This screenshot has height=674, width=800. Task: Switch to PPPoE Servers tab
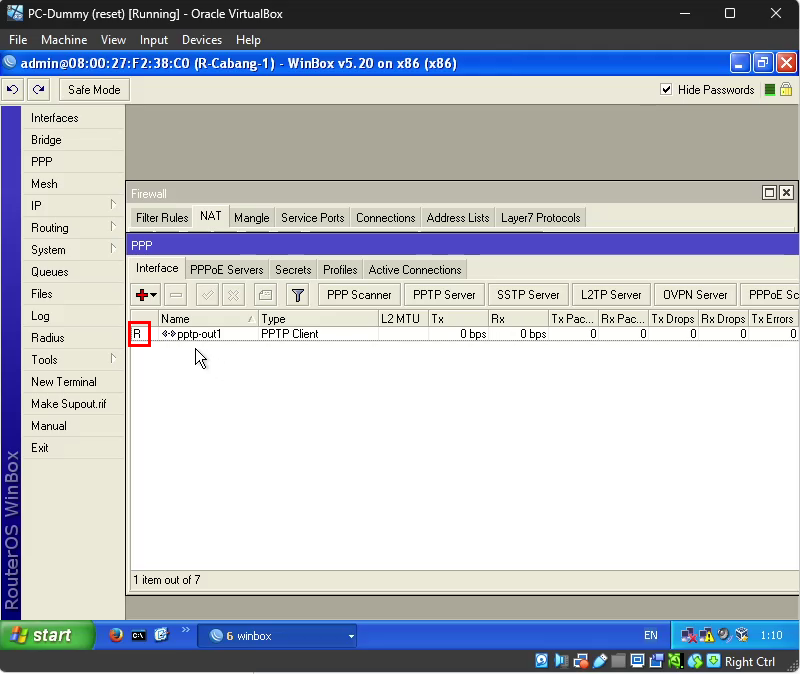(x=227, y=269)
